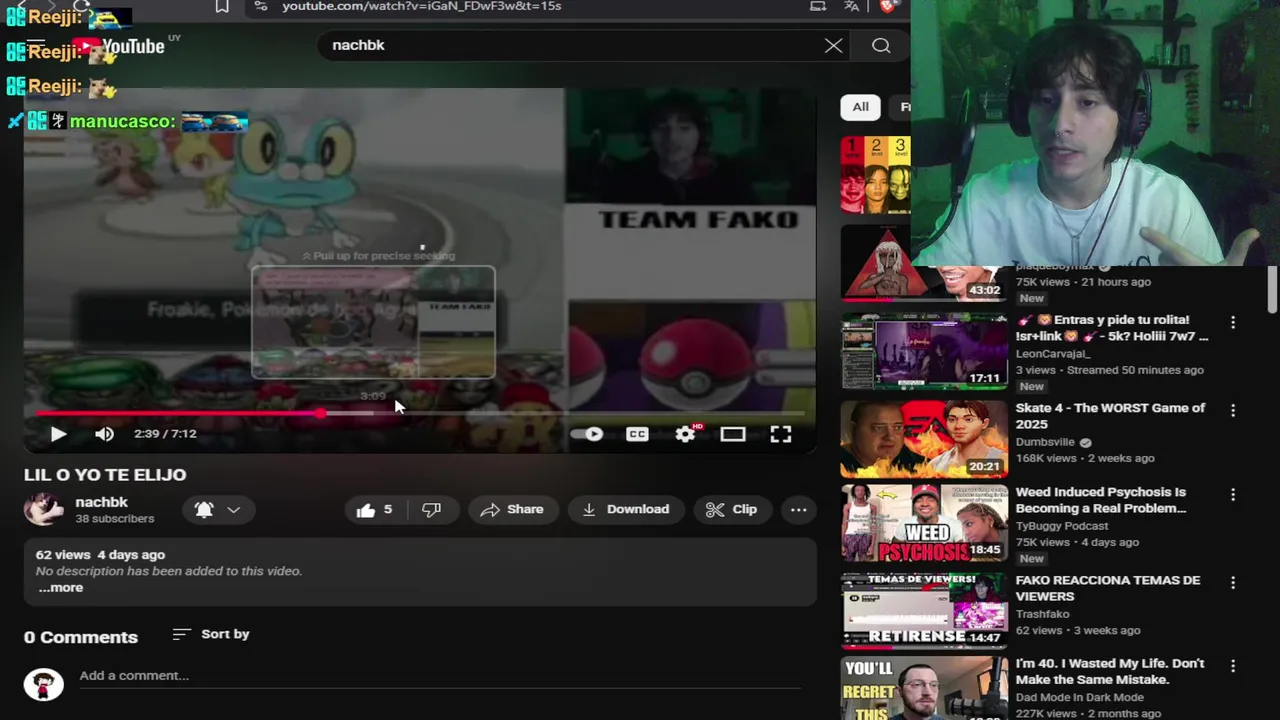Image resolution: width=1280 pixels, height=720 pixels.
Task: Create a Clip of video
Action: [x=732, y=509]
